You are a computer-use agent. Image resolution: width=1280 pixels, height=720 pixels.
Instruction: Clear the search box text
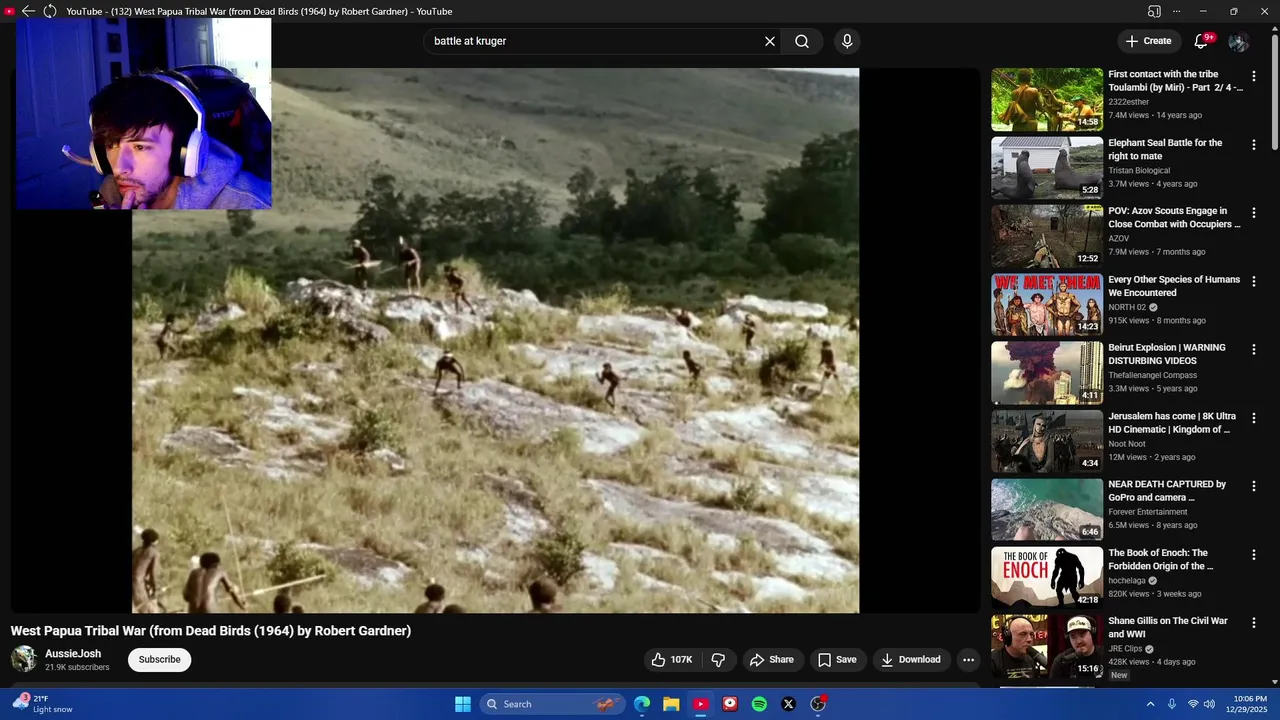pyautogui.click(x=770, y=41)
